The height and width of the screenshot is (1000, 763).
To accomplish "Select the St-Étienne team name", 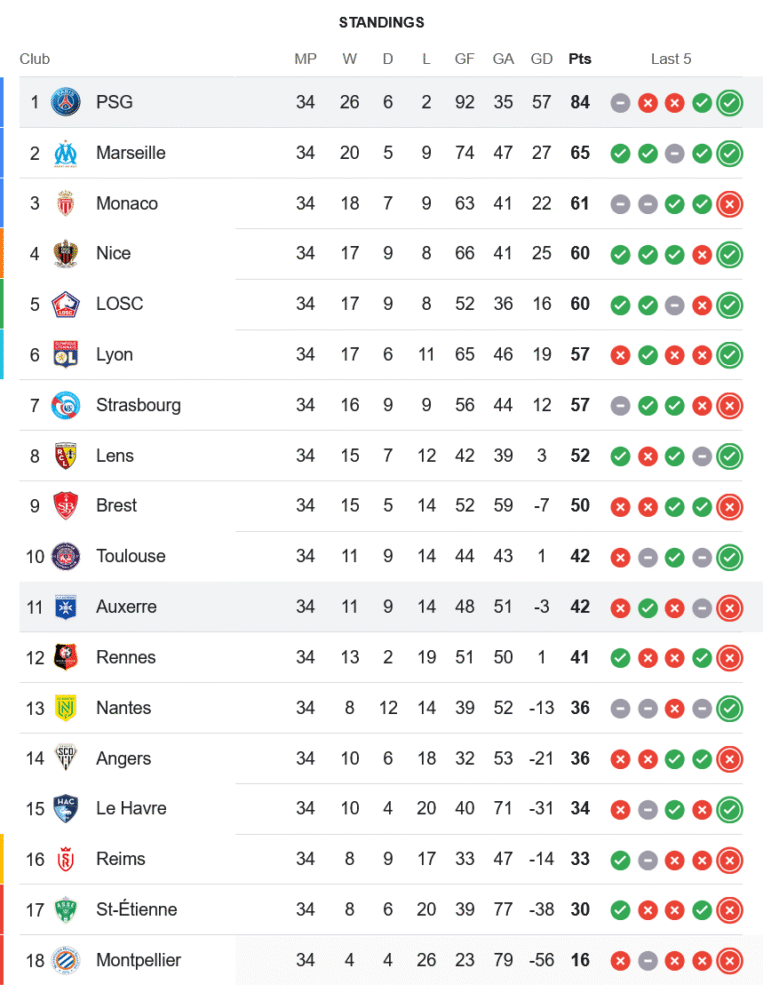I will 136,909.
